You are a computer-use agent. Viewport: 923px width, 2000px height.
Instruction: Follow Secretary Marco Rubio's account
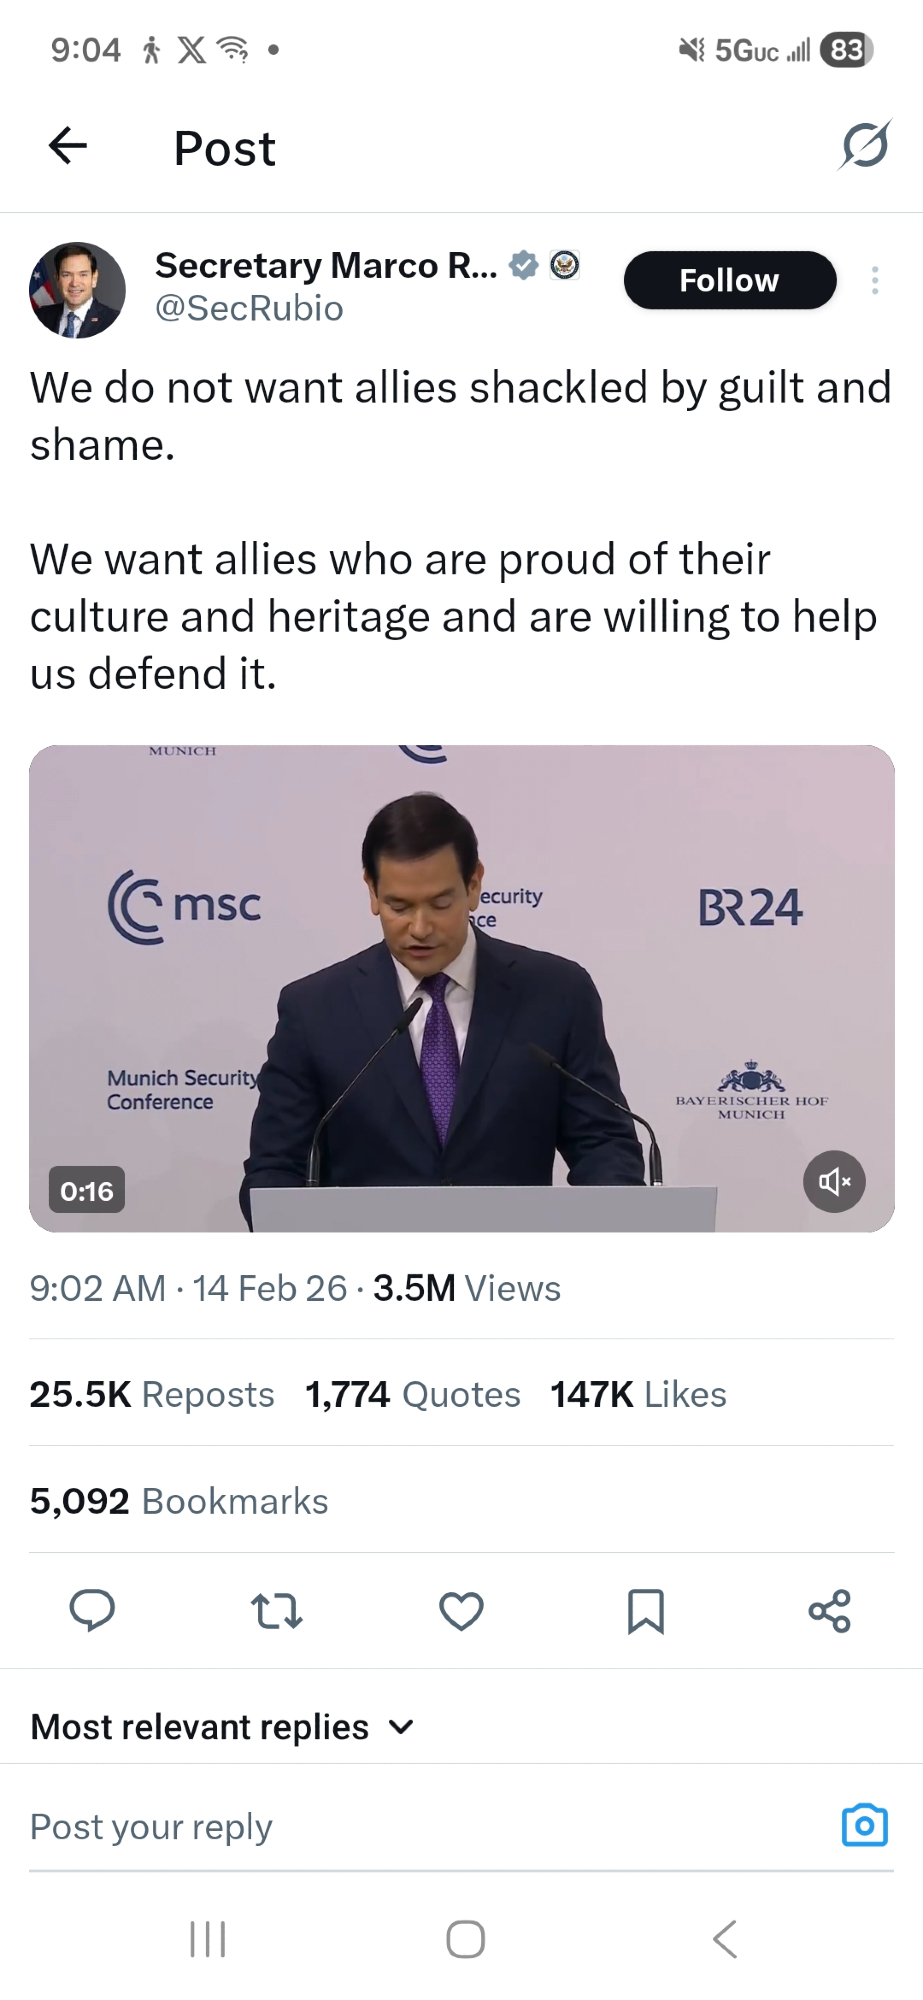tap(729, 280)
